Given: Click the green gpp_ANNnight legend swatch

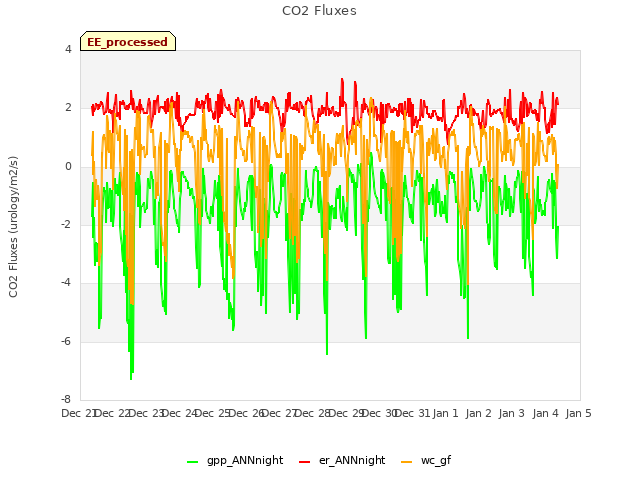Looking at the screenshot, I should [x=192, y=462].
